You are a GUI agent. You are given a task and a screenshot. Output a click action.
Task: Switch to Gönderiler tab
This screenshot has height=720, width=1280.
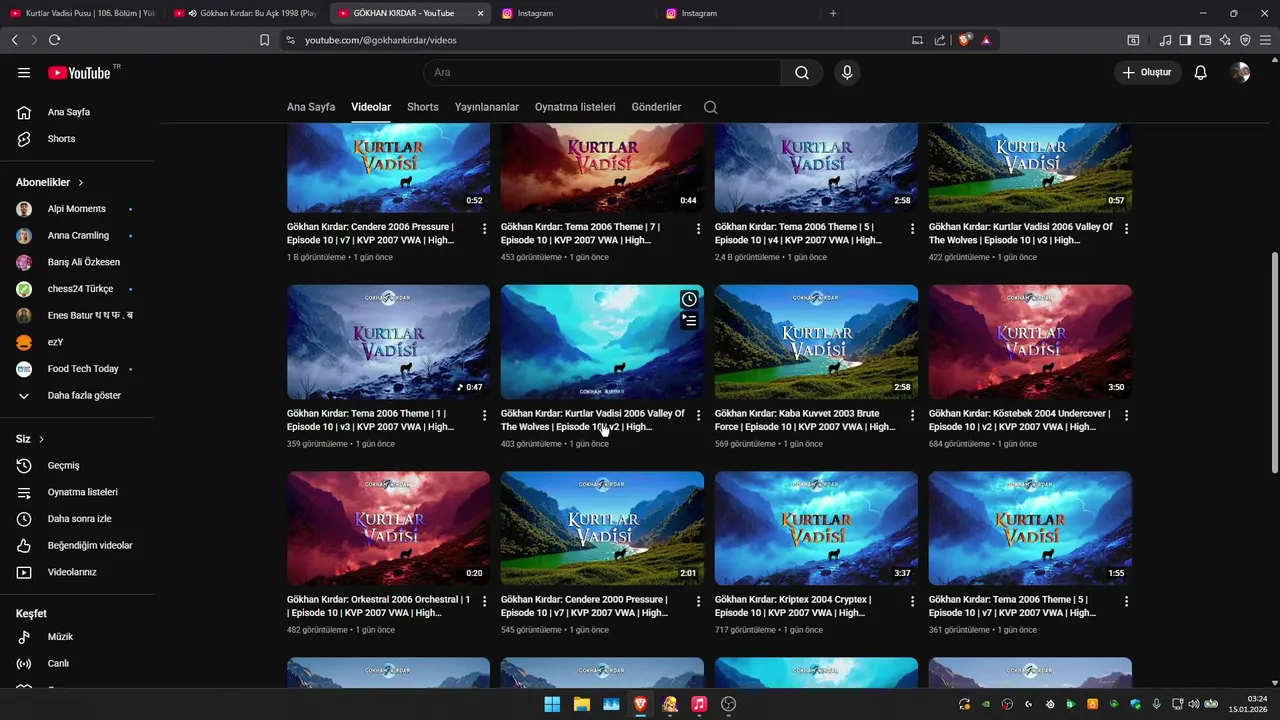tap(656, 107)
